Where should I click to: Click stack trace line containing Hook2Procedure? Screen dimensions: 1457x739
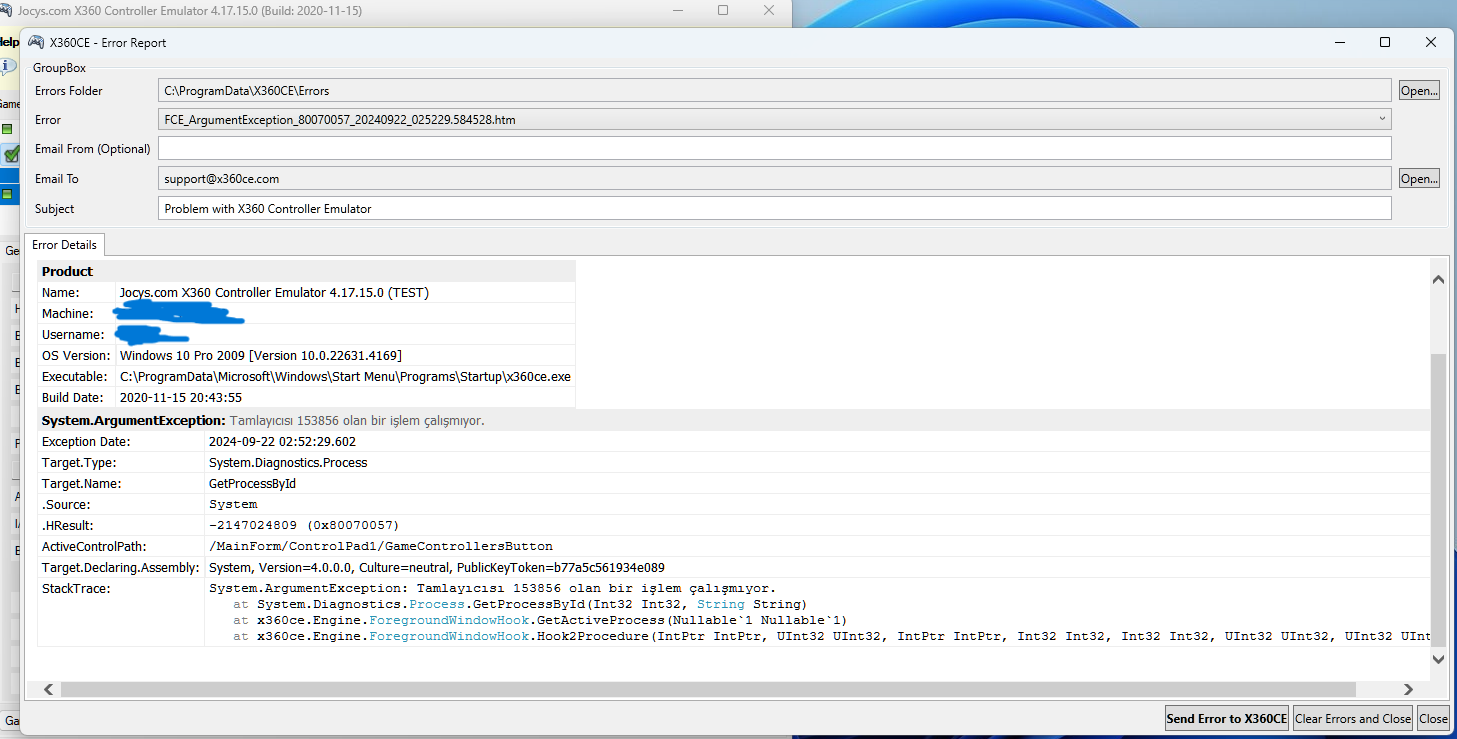(831, 636)
